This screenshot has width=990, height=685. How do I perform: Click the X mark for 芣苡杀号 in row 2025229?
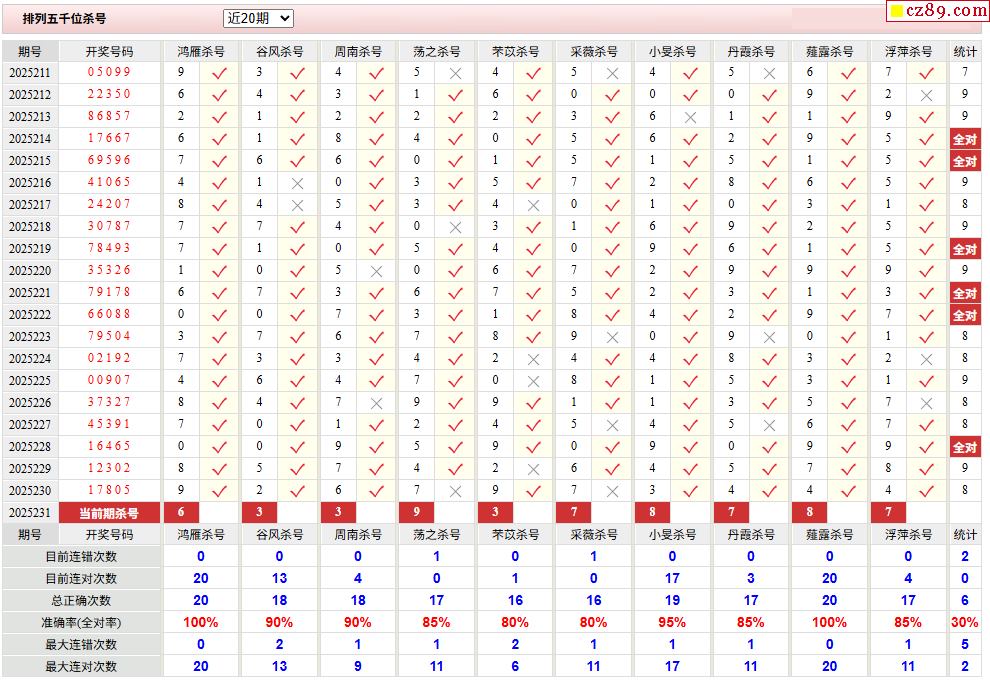(x=533, y=470)
